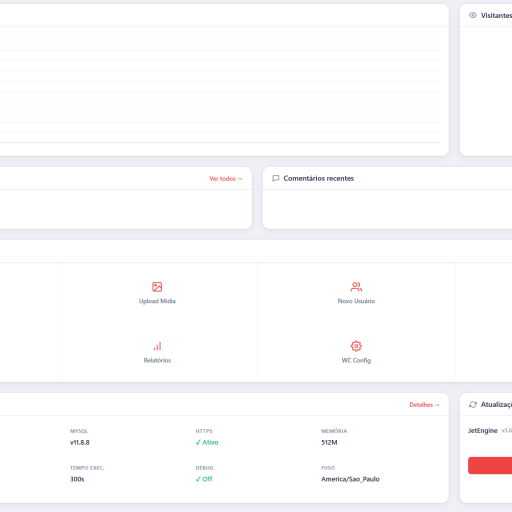Open the WC Config gear icon
Viewport: 512px width, 512px height.
[x=356, y=346]
